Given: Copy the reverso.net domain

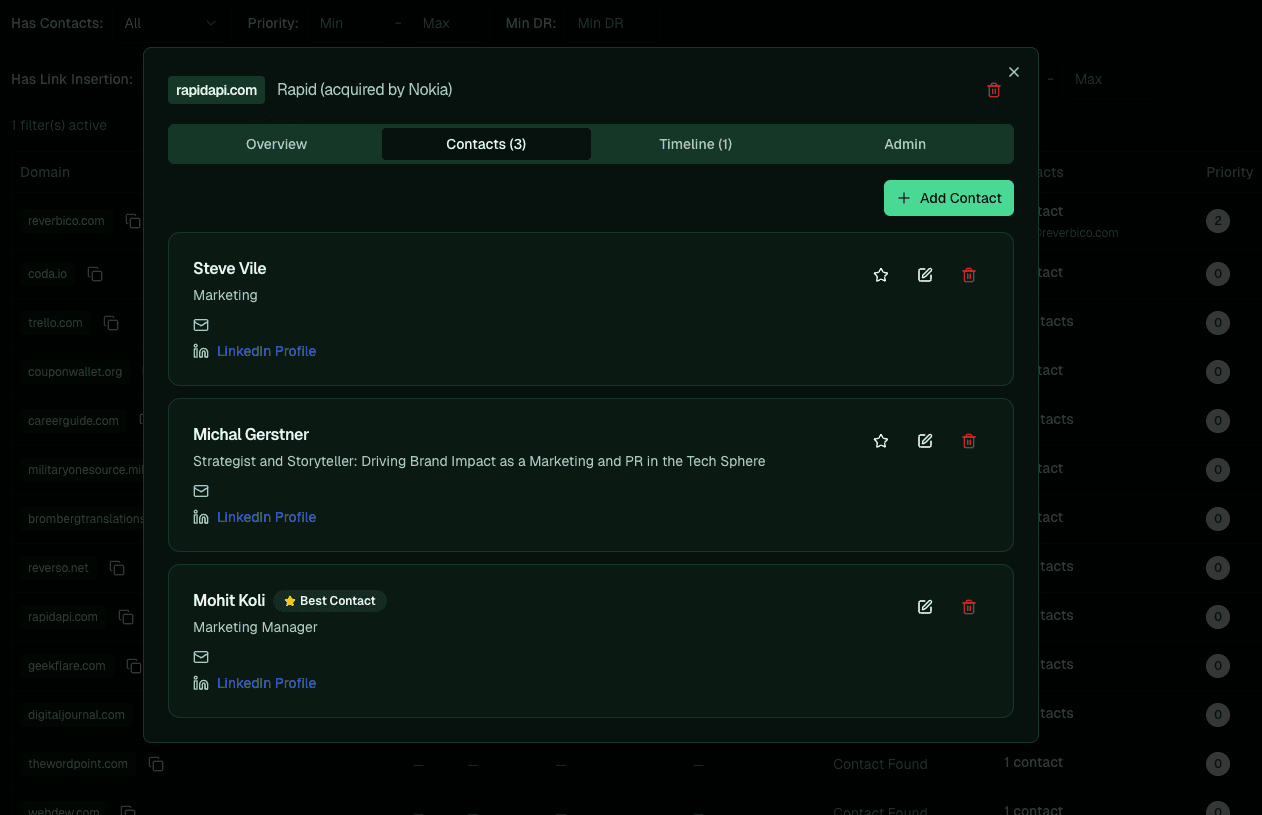Looking at the screenshot, I should (x=117, y=568).
